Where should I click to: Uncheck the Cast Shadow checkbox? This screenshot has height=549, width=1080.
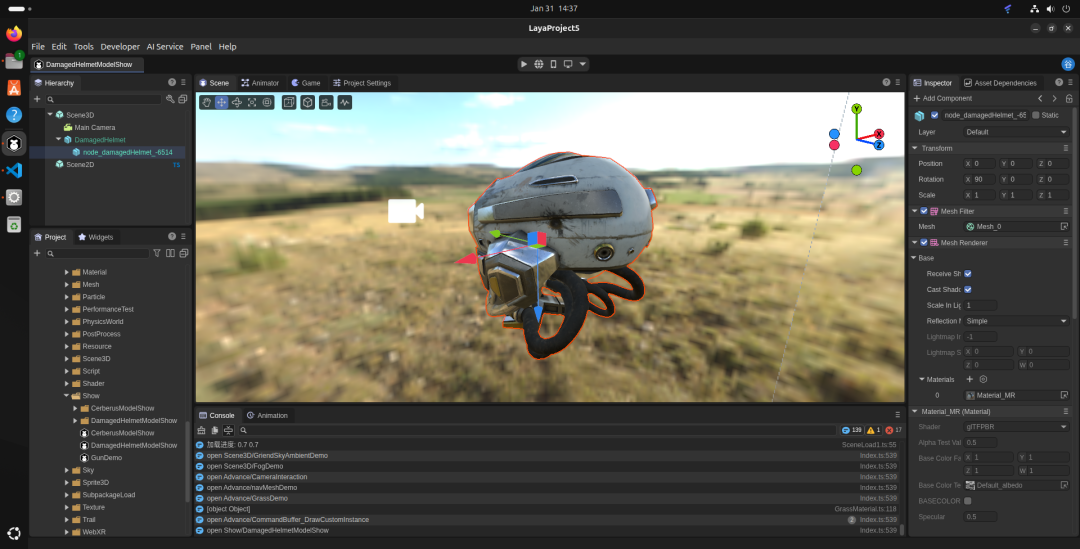[968, 289]
